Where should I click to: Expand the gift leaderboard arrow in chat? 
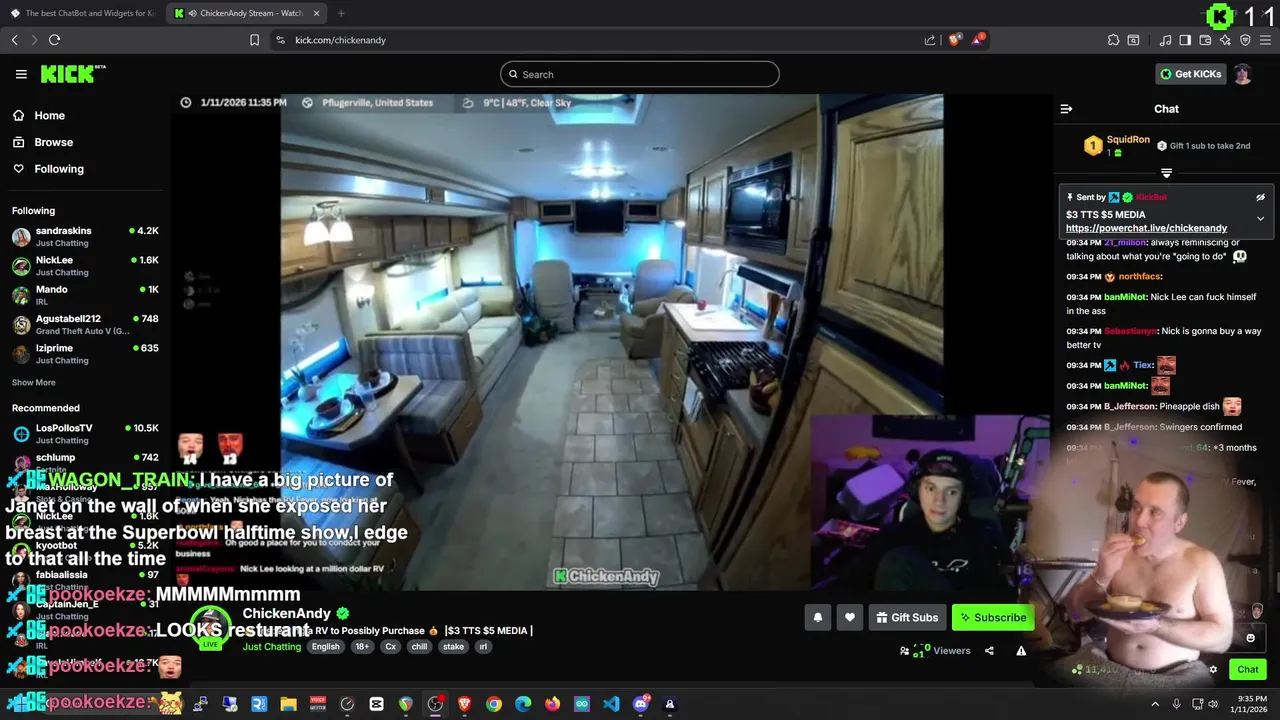(1166, 173)
